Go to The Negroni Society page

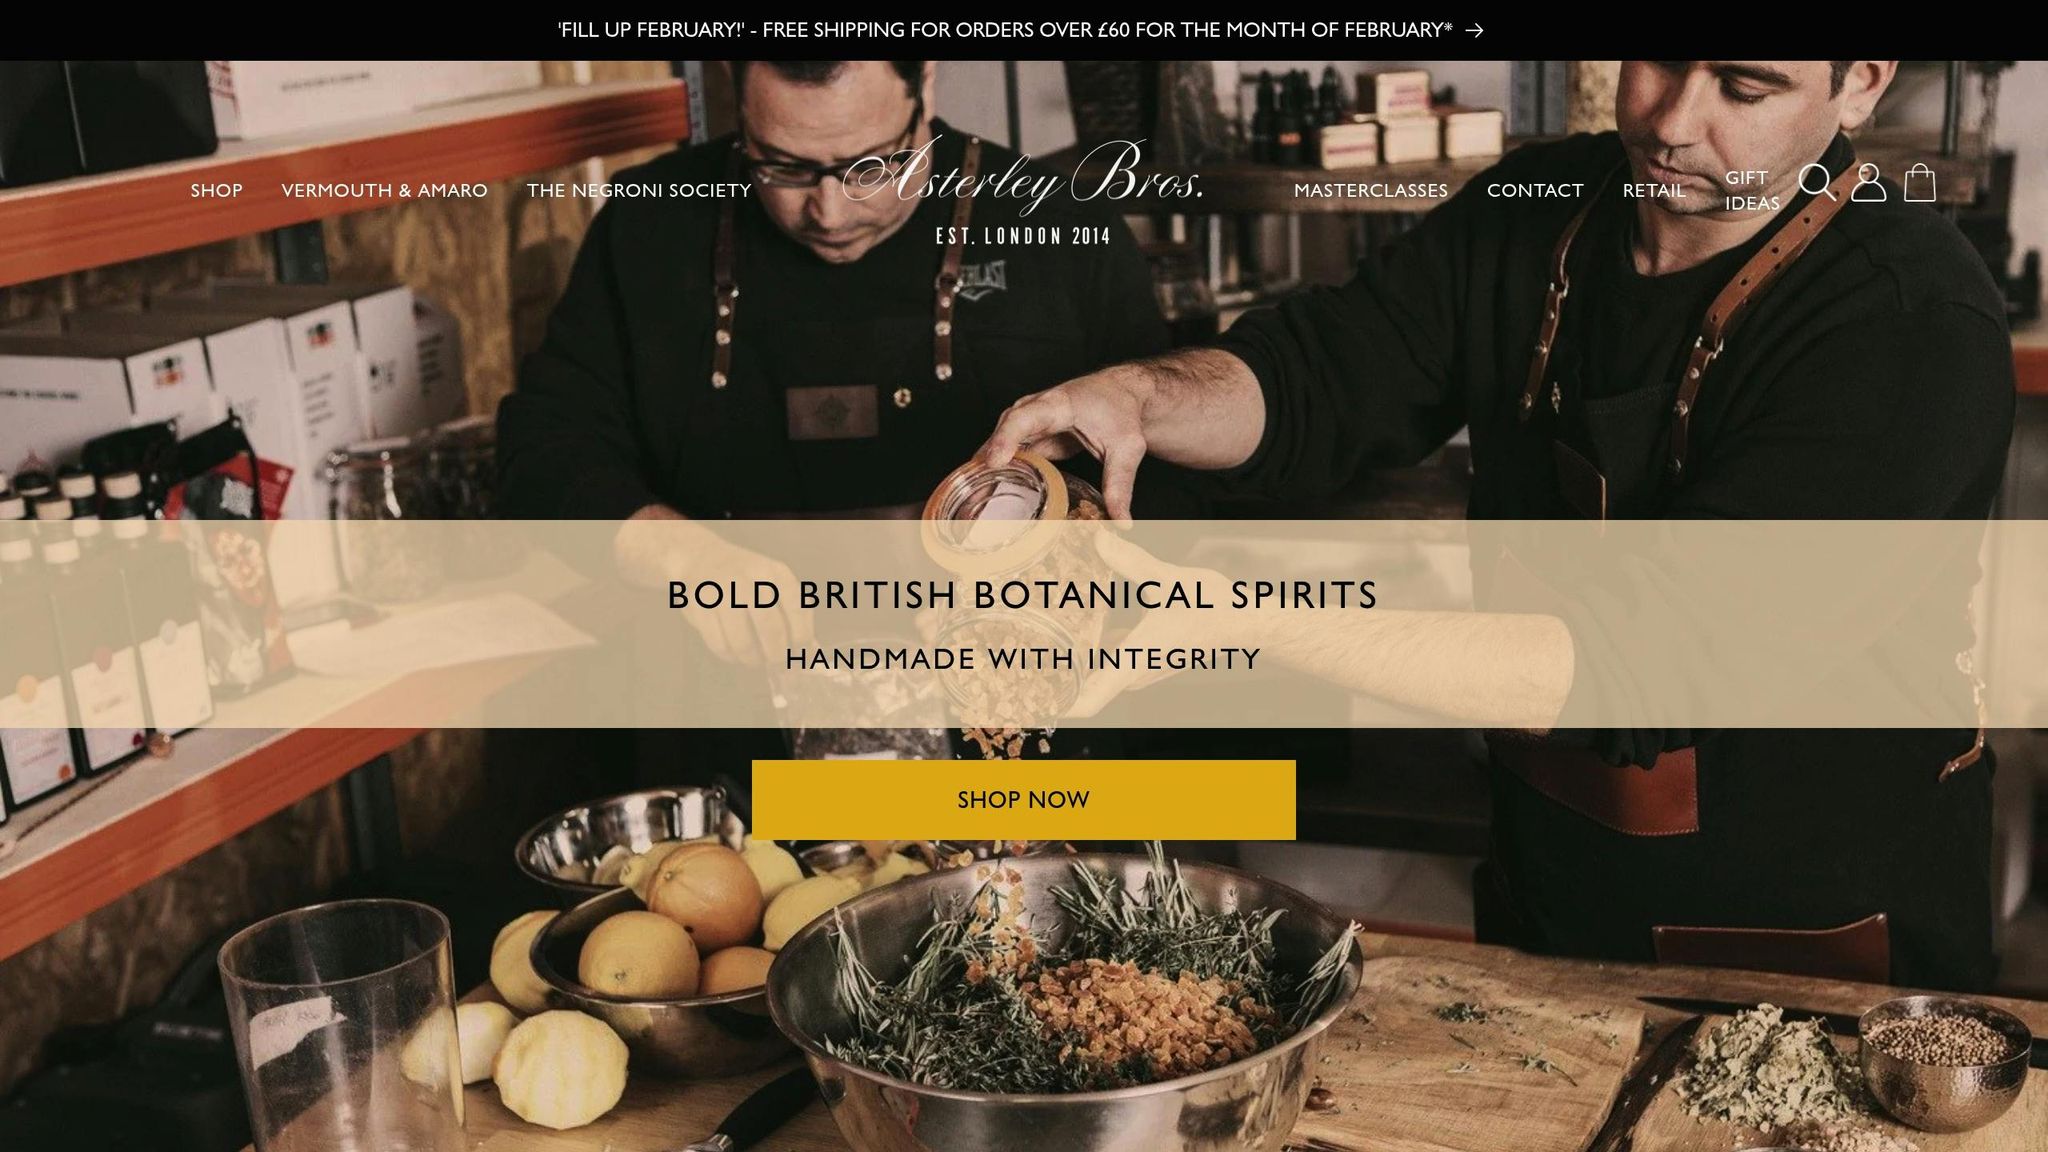coord(639,190)
